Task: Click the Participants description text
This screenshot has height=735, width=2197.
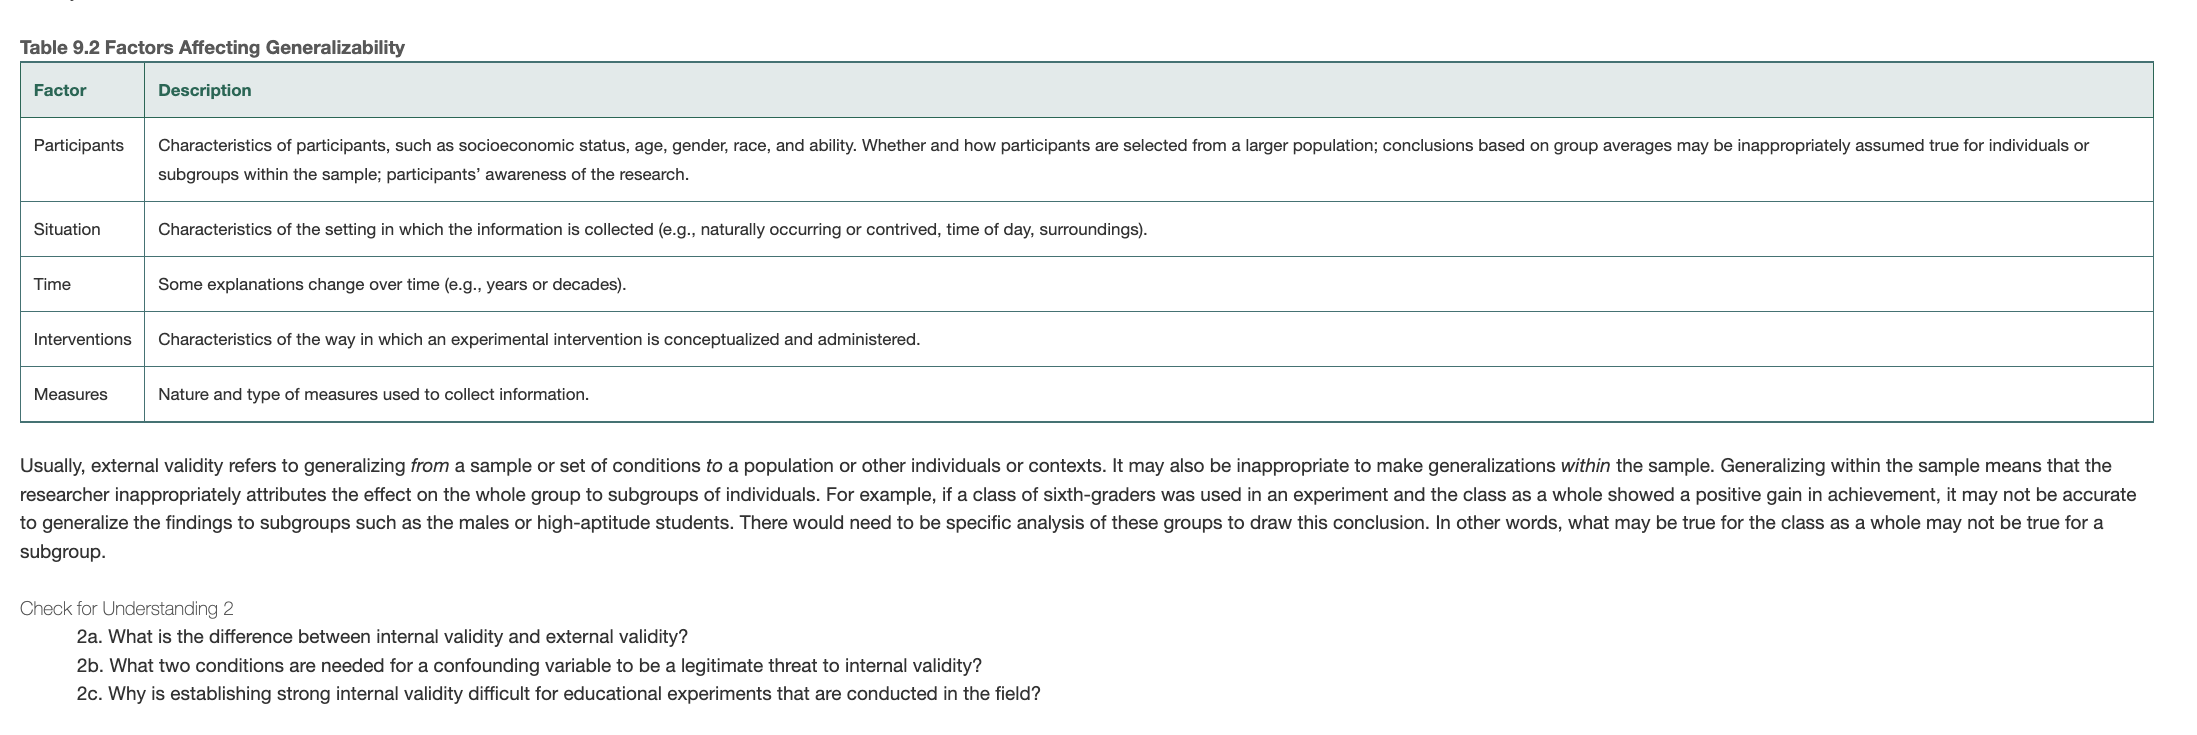Action: click(x=1123, y=160)
